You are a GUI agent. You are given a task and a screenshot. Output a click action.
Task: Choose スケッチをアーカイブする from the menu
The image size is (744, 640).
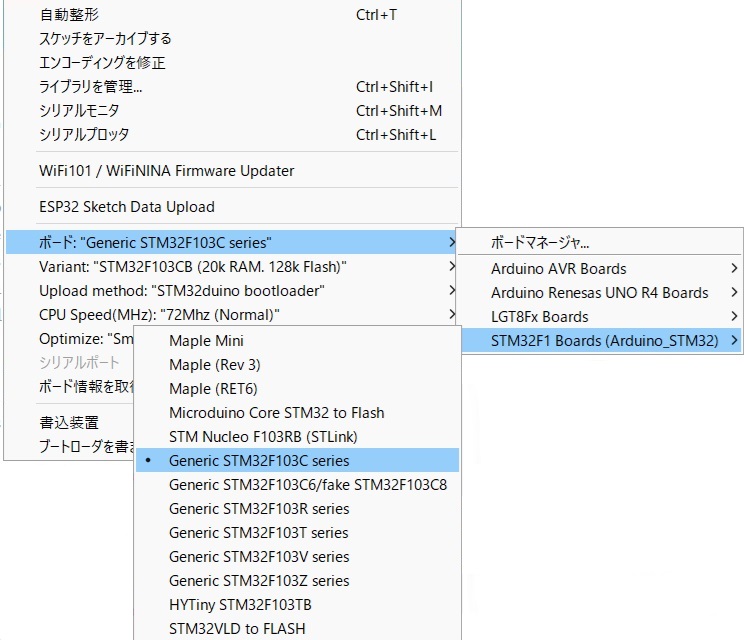pos(232,38)
